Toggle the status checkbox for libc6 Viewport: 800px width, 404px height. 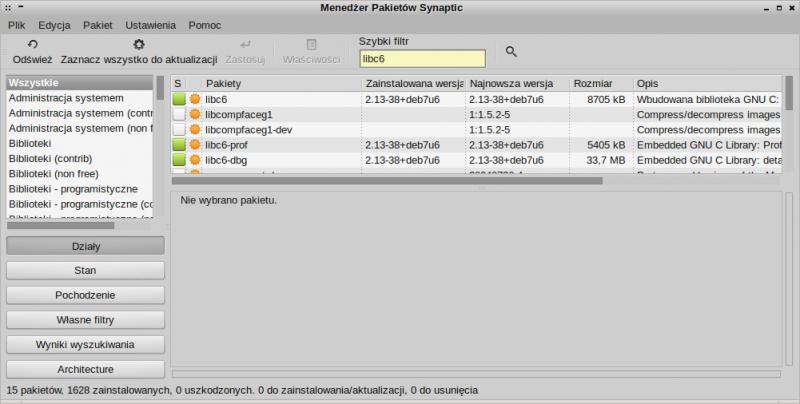tap(179, 100)
